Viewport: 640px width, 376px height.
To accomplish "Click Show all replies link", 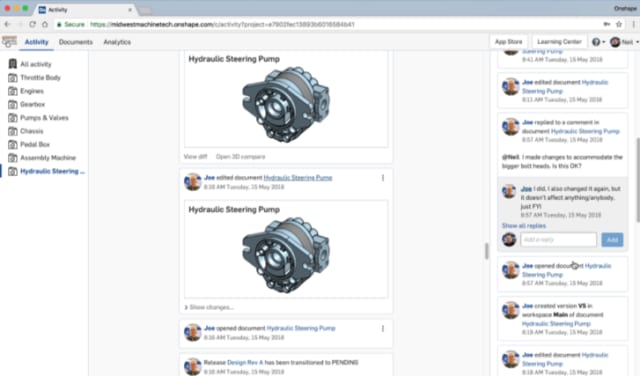I will click(524, 226).
